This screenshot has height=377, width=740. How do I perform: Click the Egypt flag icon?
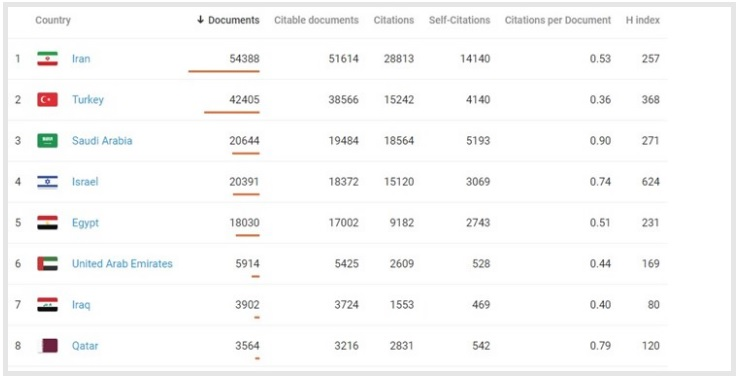47,223
